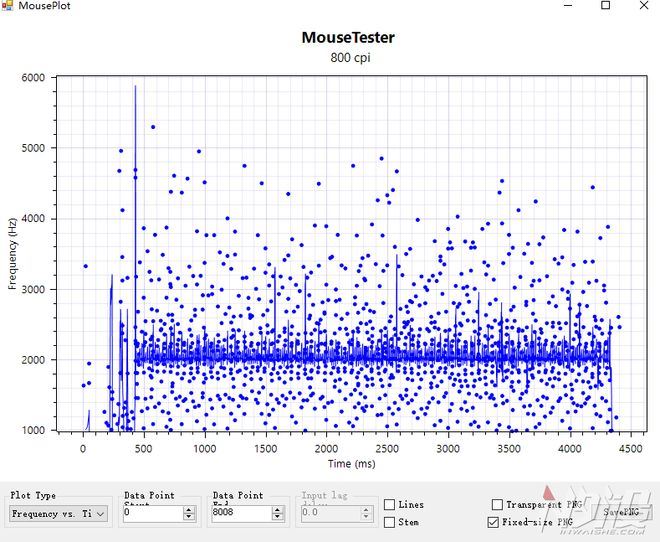Image resolution: width=660 pixels, height=542 pixels.
Task: Click the MouseTester chart title
Action: [x=348, y=37]
